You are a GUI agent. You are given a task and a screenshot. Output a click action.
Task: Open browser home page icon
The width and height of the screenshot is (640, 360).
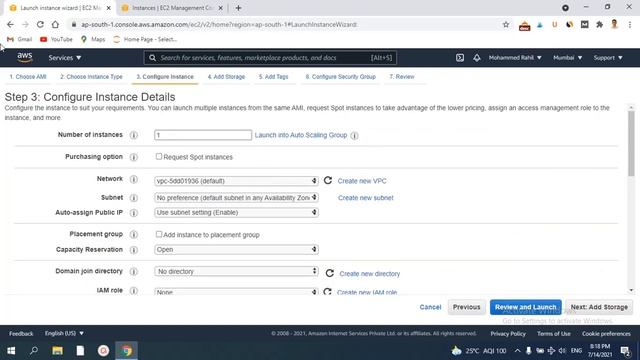point(55,24)
